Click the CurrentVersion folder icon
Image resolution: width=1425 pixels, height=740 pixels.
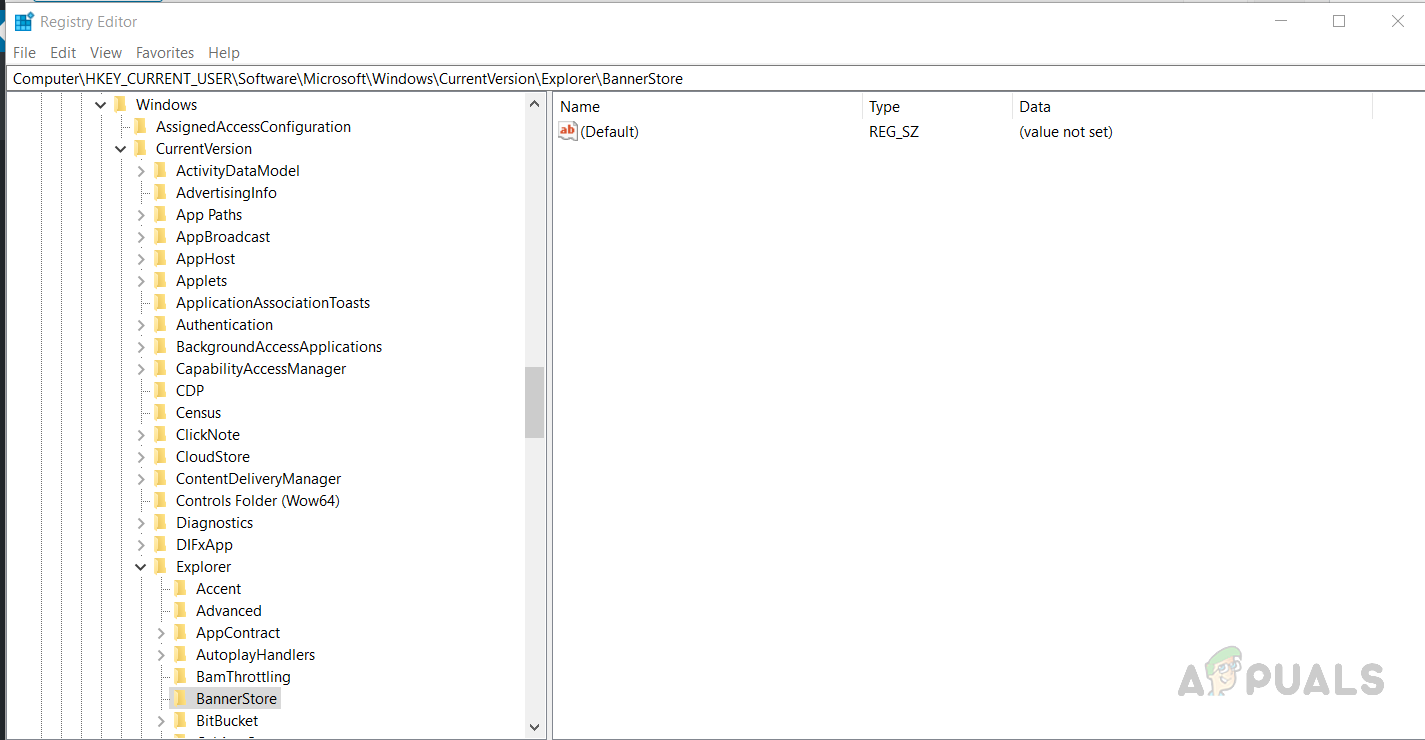(x=141, y=148)
